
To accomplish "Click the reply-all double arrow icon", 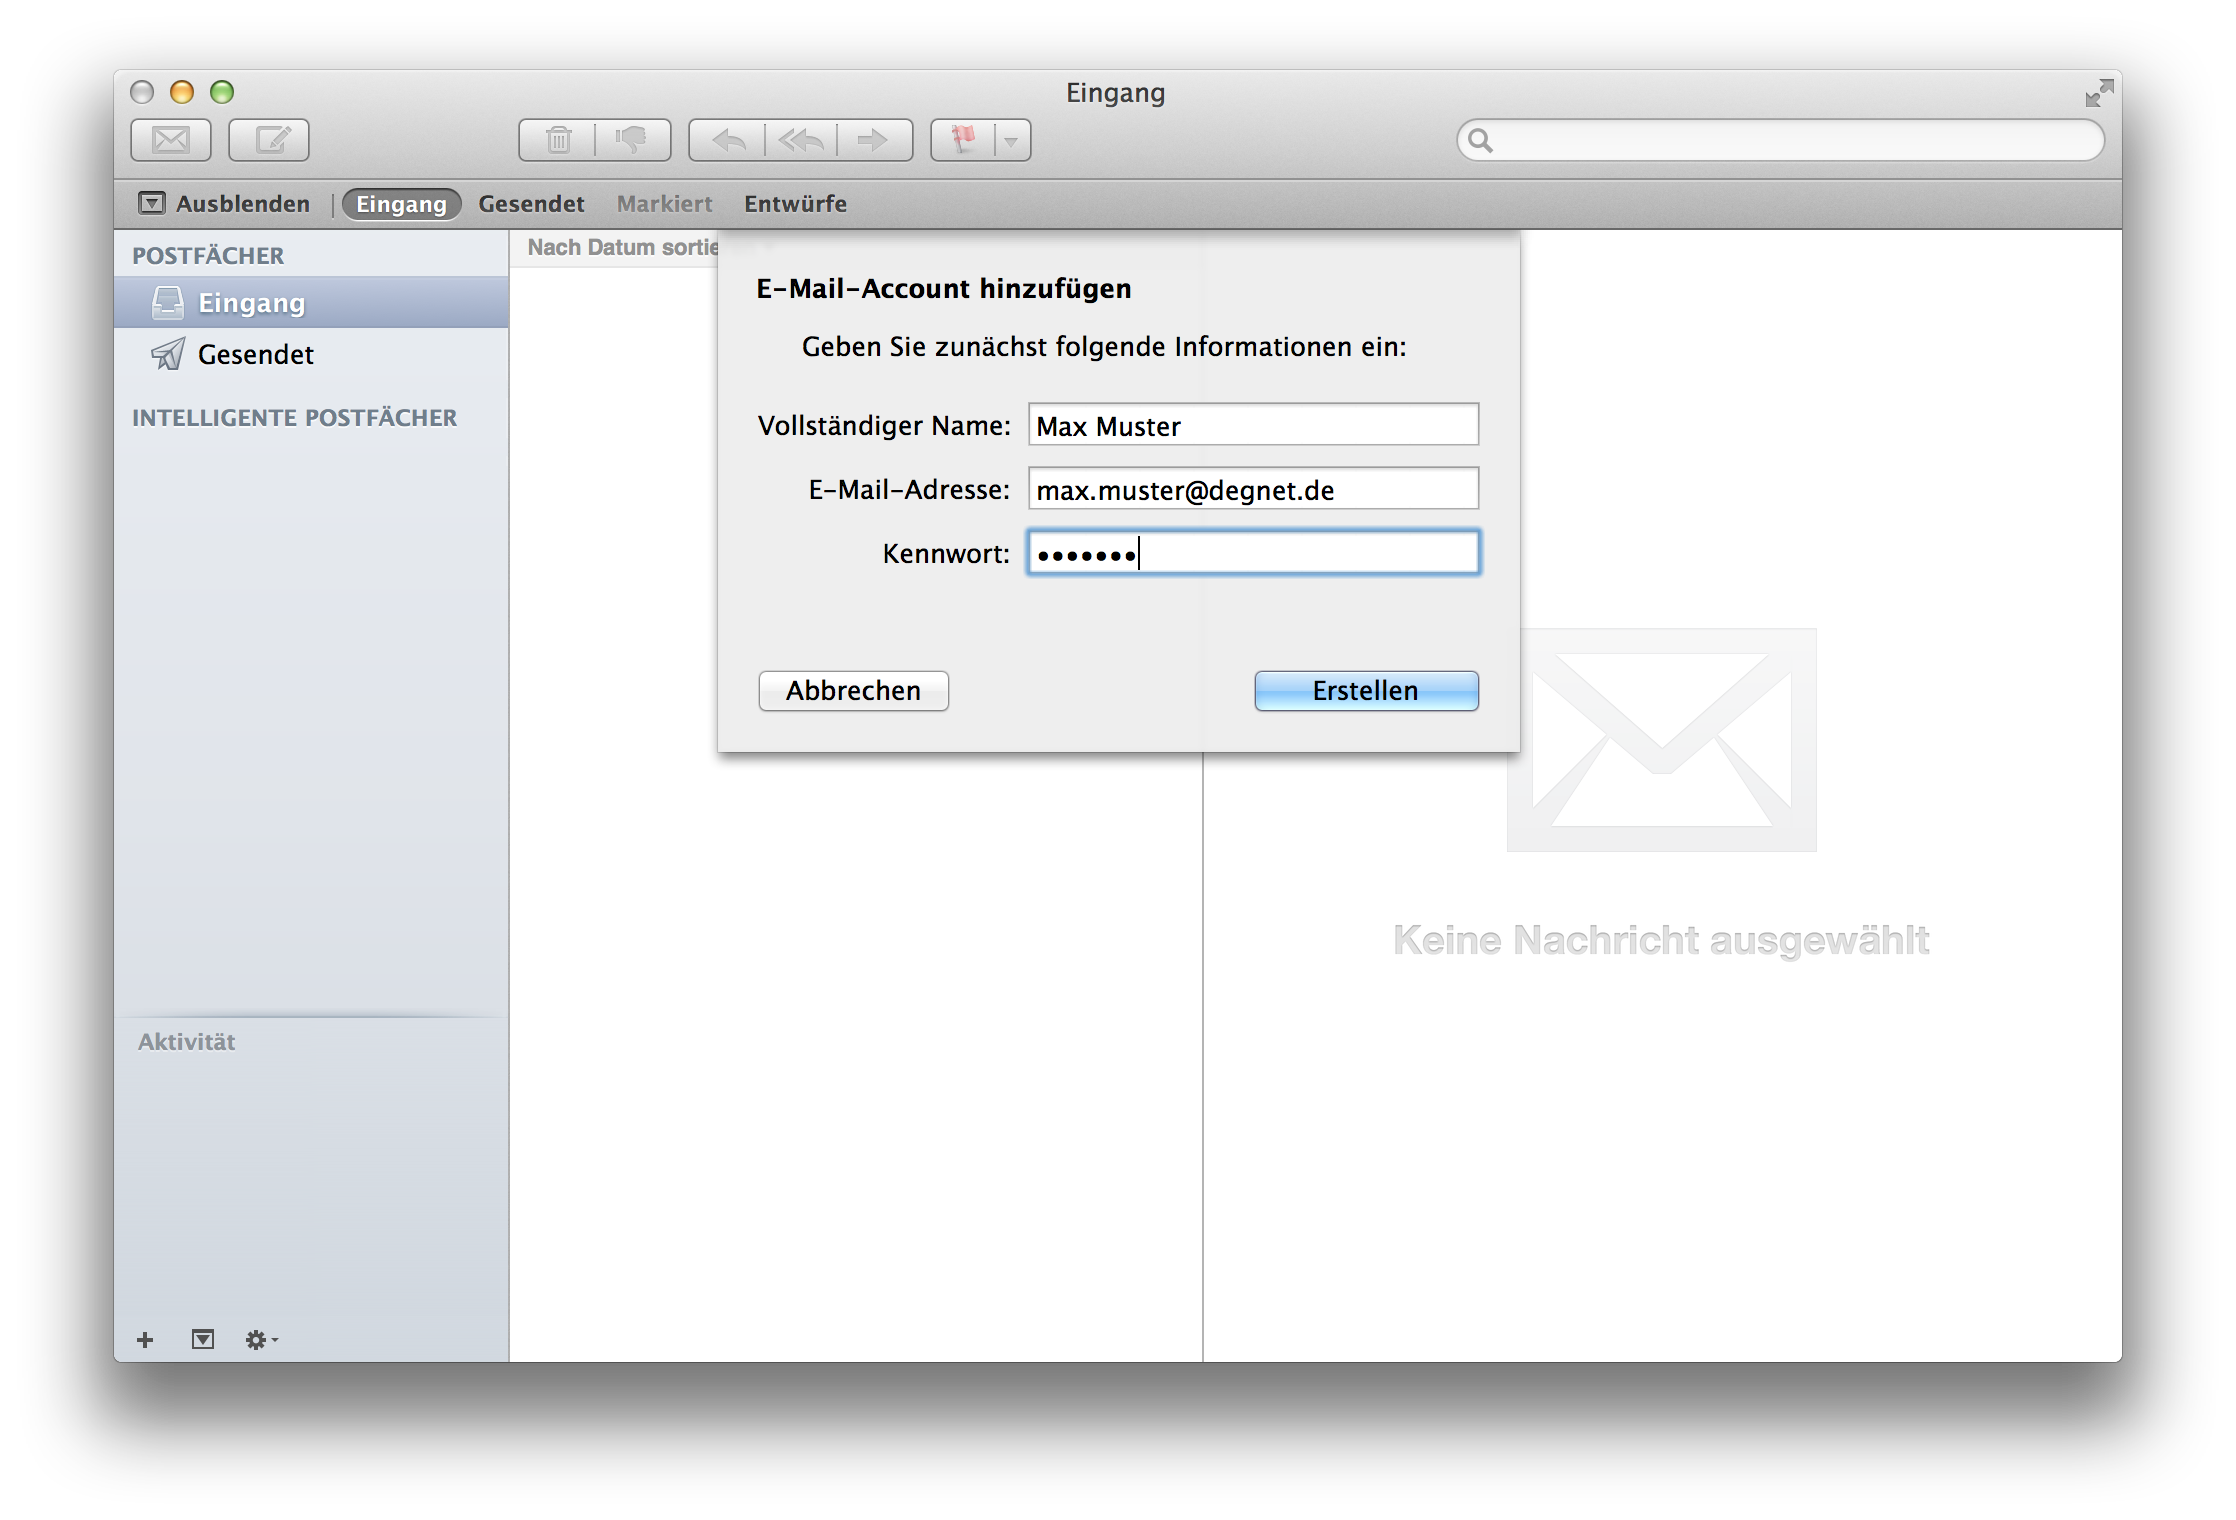I will coord(801,140).
